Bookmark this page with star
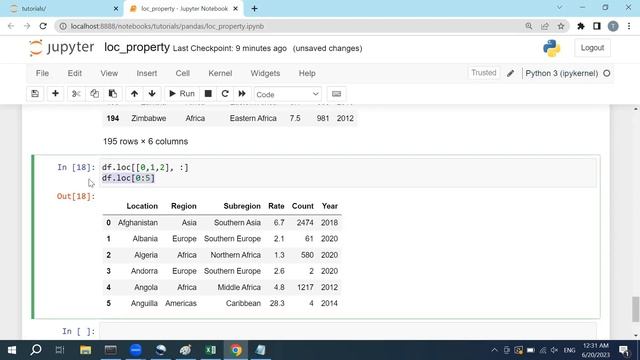 tap(561, 26)
